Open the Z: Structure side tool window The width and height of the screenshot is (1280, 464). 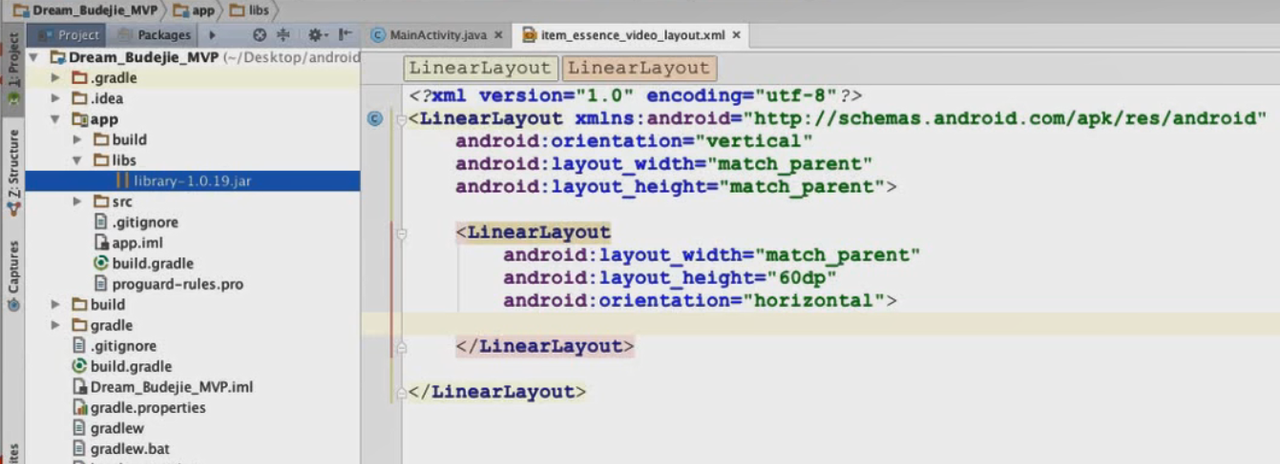pos(13,172)
